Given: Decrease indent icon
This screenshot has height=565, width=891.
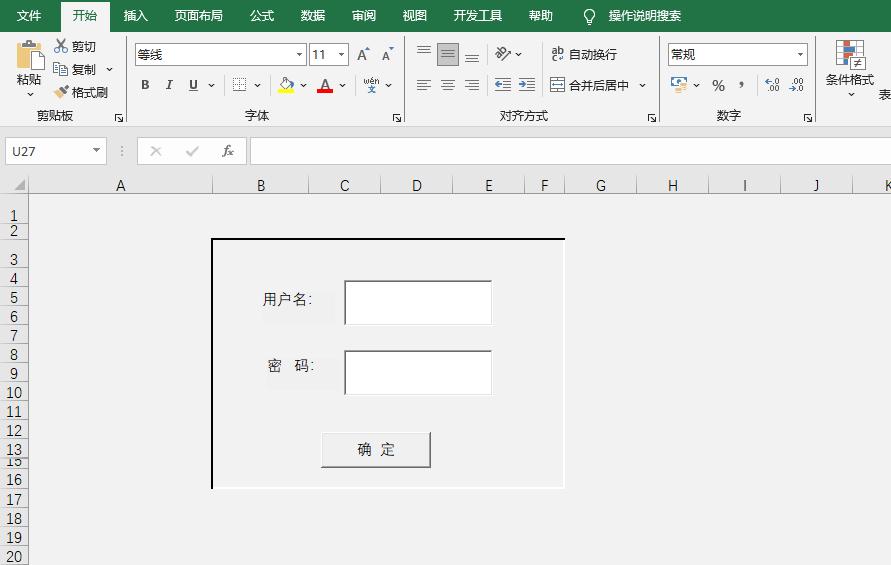Looking at the screenshot, I should pos(502,85).
